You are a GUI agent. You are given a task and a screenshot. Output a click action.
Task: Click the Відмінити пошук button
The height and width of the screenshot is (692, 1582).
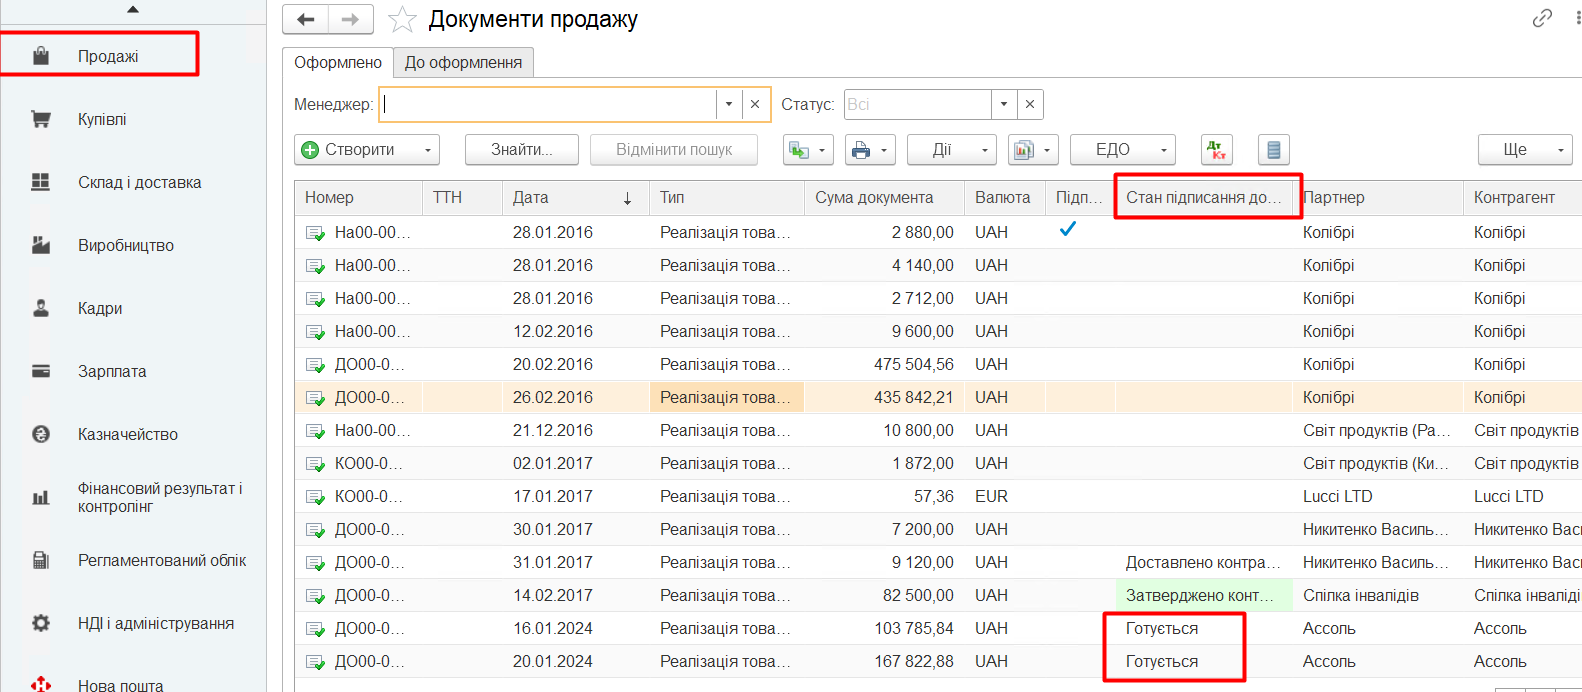pyautogui.click(x=674, y=150)
